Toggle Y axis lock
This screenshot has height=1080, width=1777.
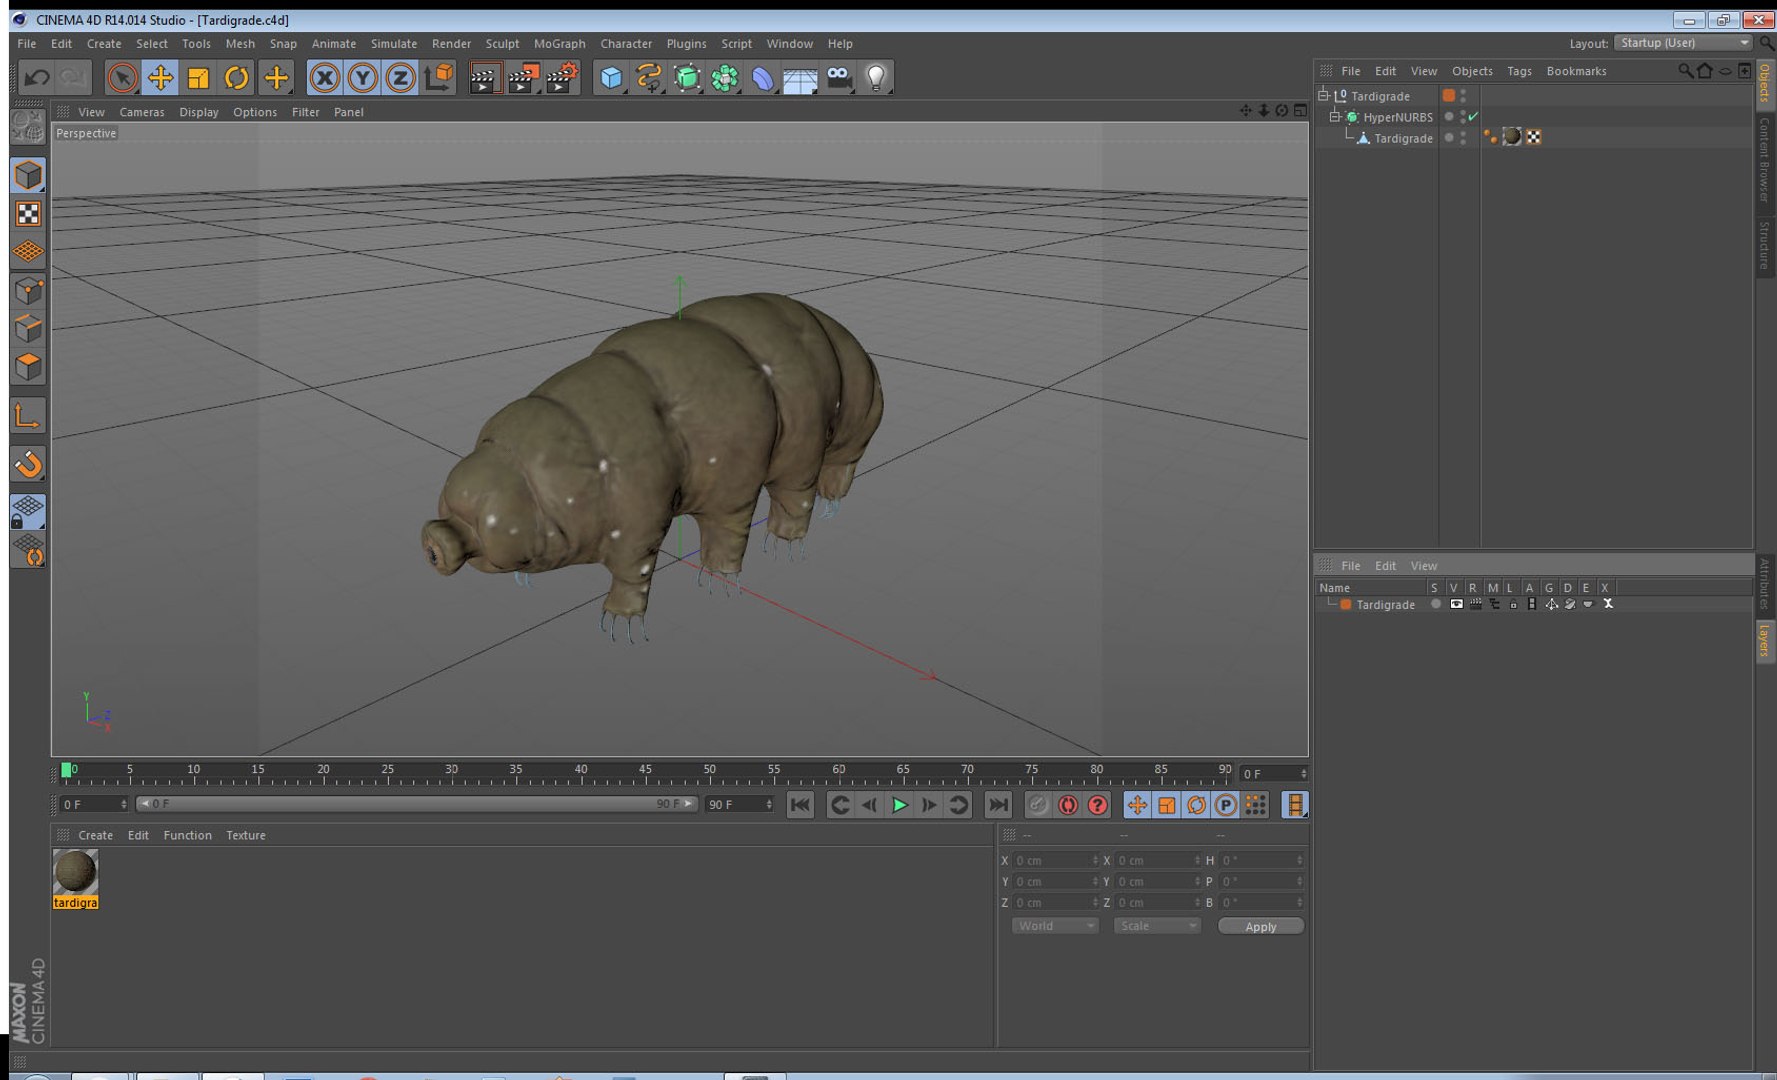pyautogui.click(x=362, y=78)
